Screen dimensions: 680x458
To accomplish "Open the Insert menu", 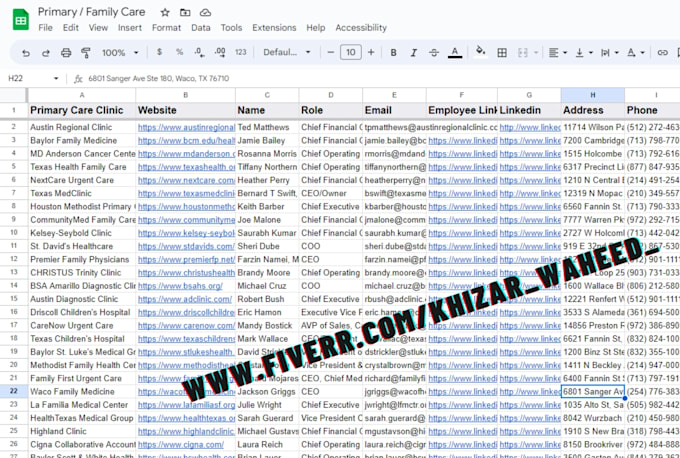I will pyautogui.click(x=130, y=28).
